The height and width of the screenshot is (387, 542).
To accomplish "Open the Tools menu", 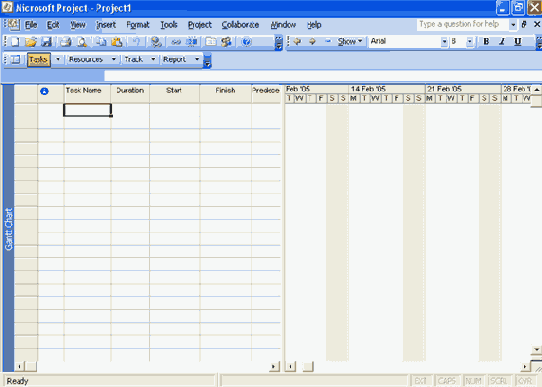I will pos(169,25).
